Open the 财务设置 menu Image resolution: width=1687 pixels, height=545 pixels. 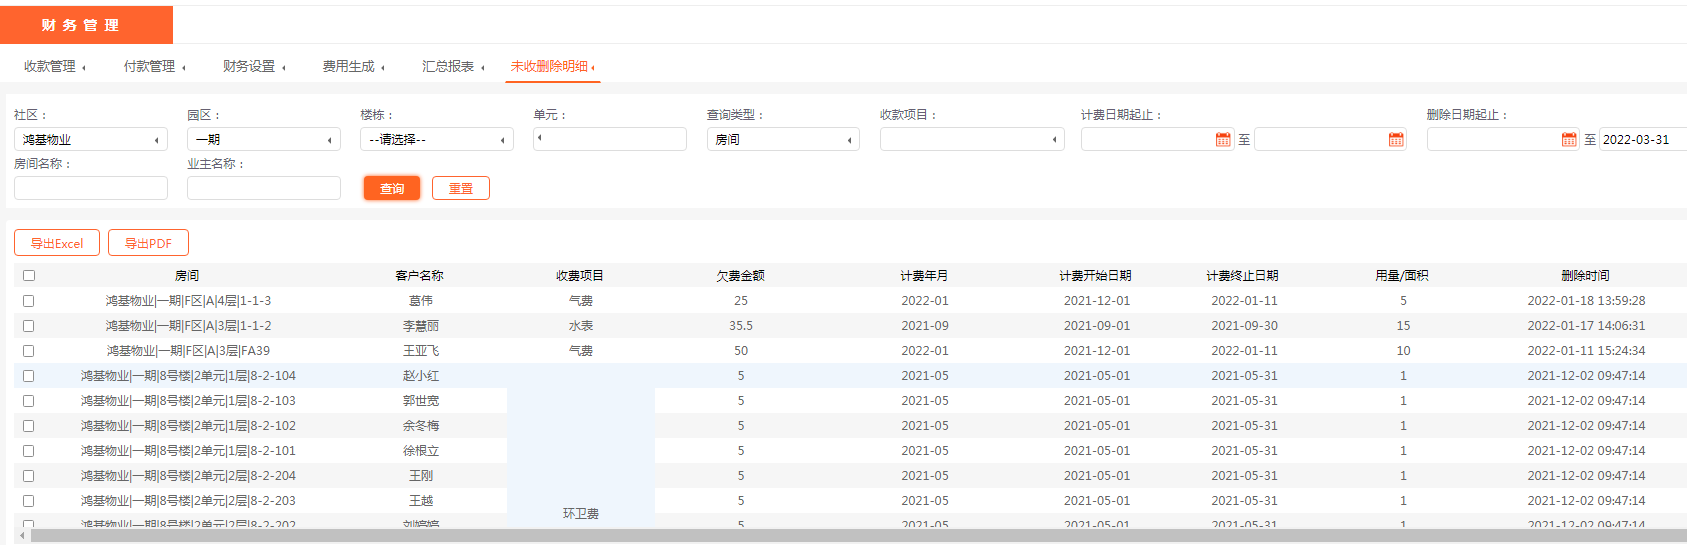(253, 67)
